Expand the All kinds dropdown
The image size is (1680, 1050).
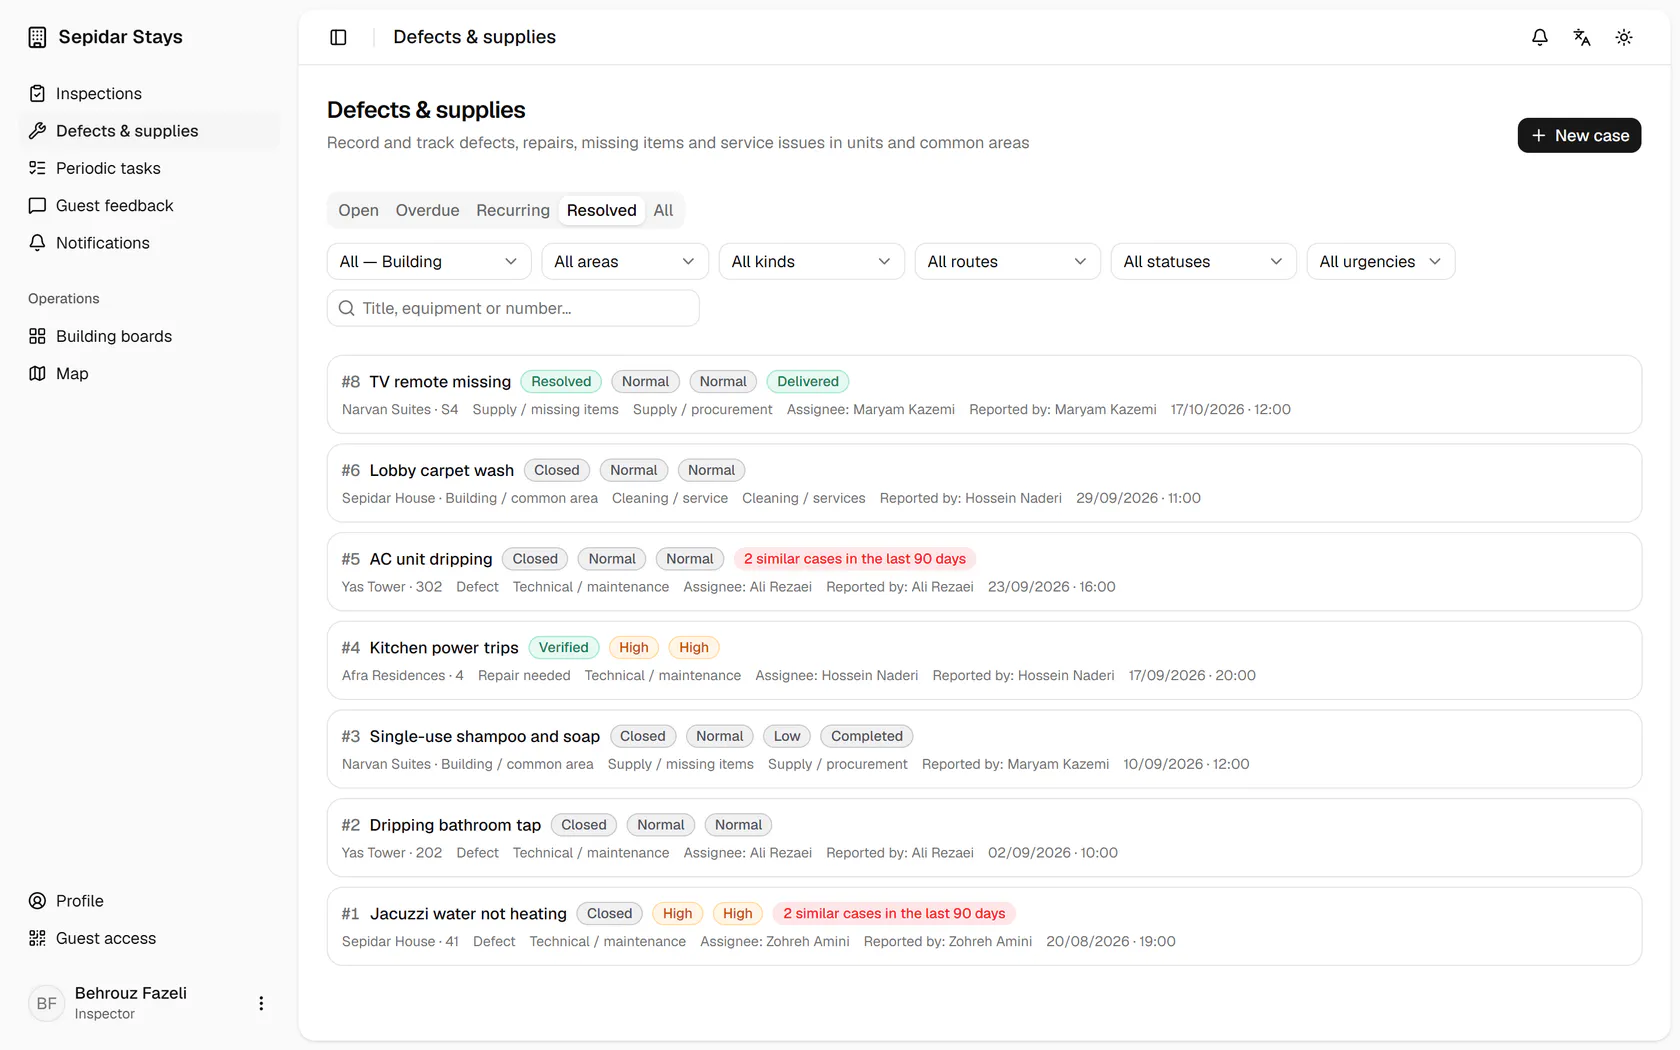[x=811, y=262]
